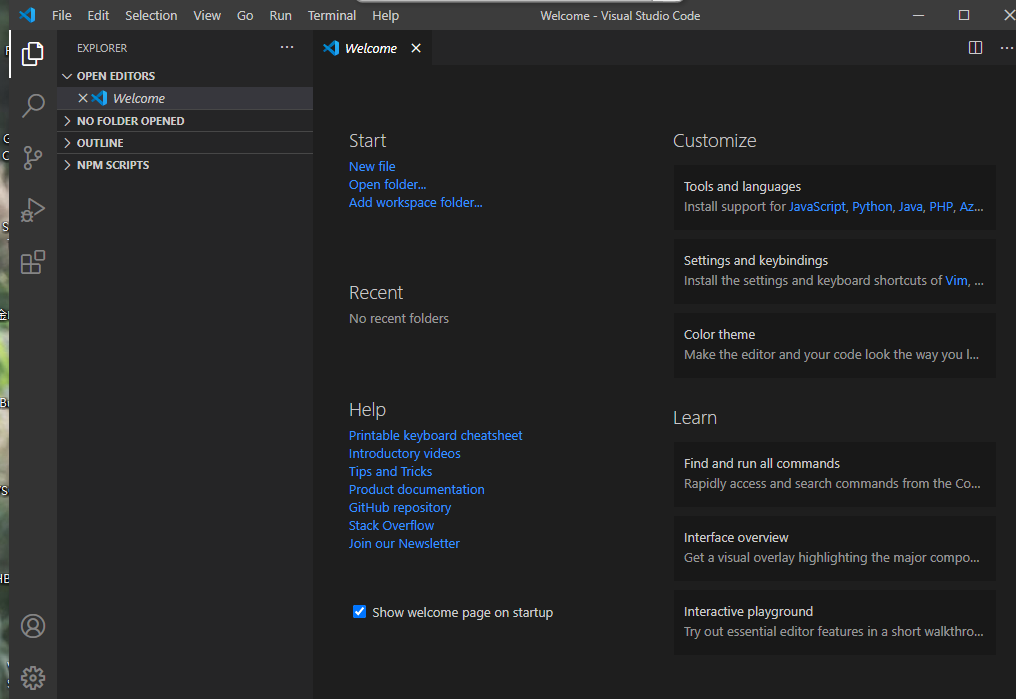Open the Run menu

coord(281,16)
